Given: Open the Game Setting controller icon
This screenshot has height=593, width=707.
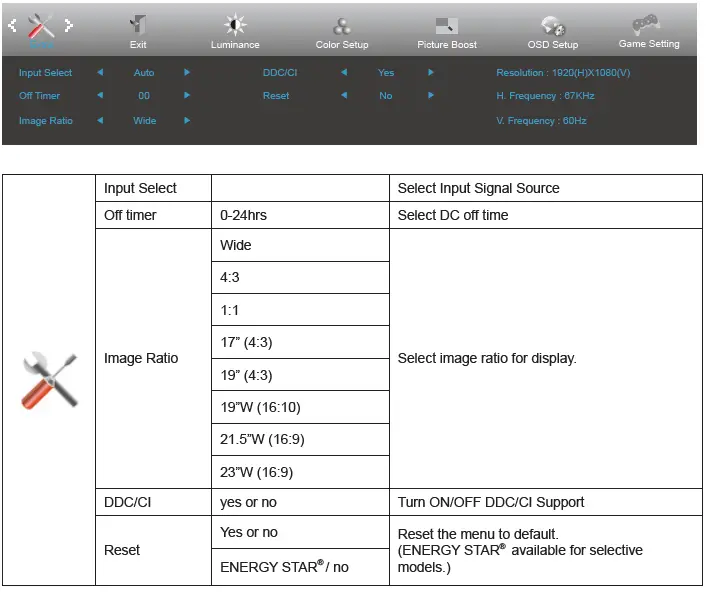Looking at the screenshot, I should 646,24.
